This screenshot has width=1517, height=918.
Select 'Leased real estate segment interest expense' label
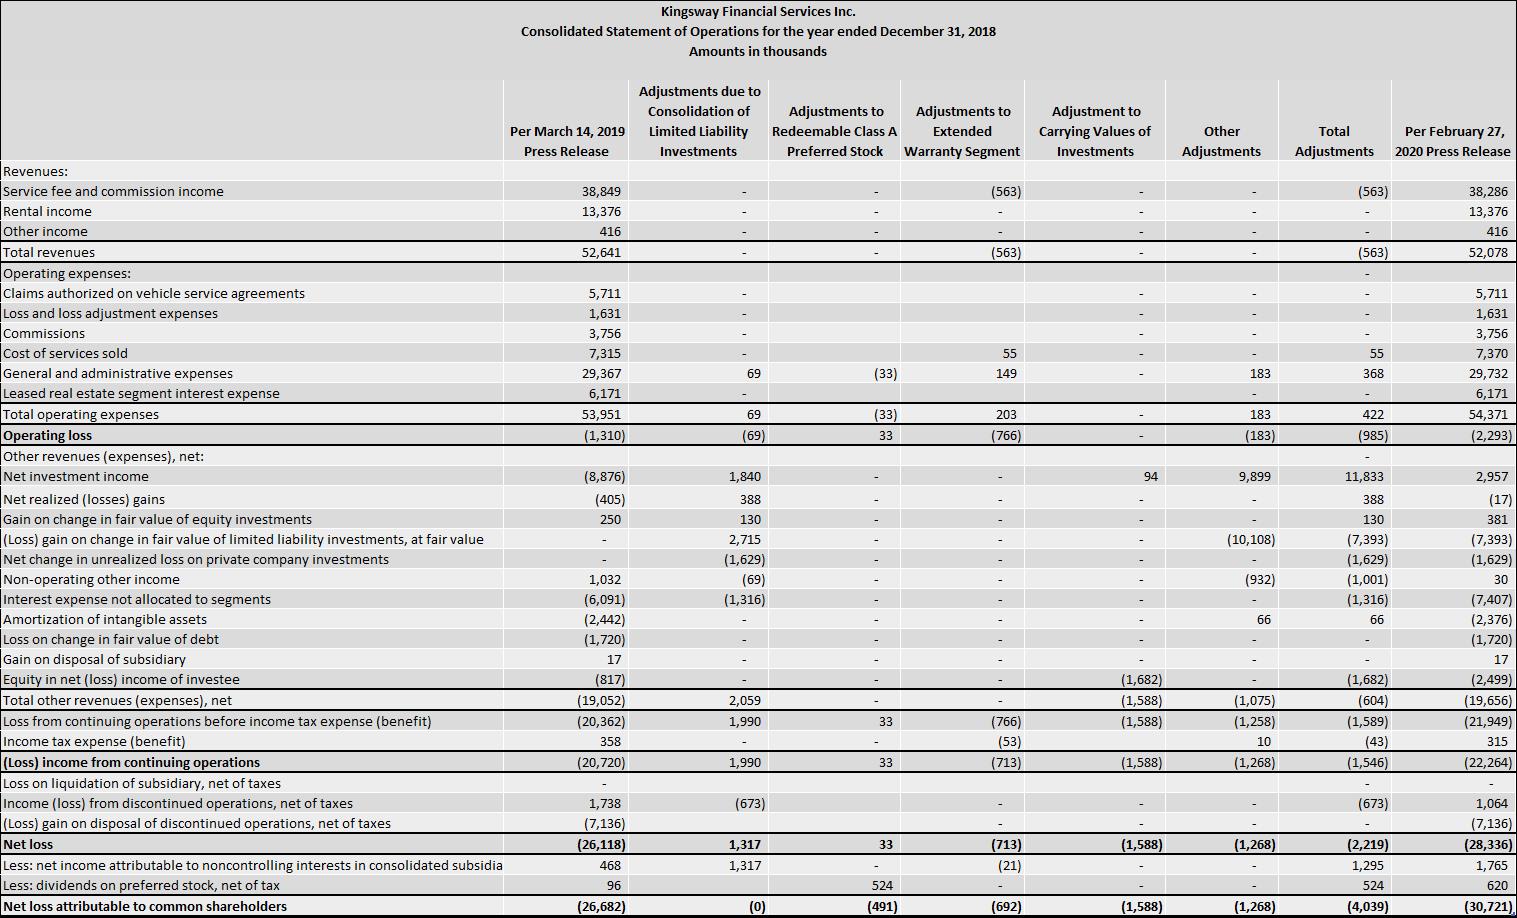142,393
